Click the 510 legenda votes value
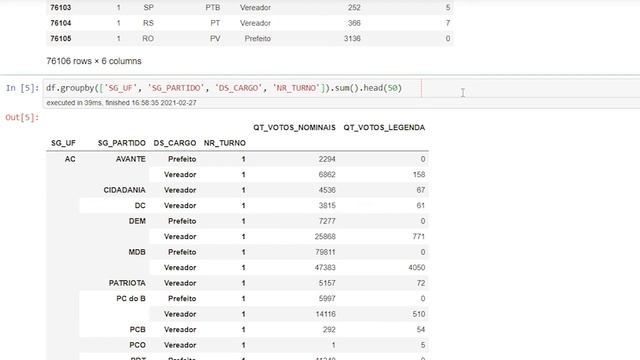 coord(419,314)
